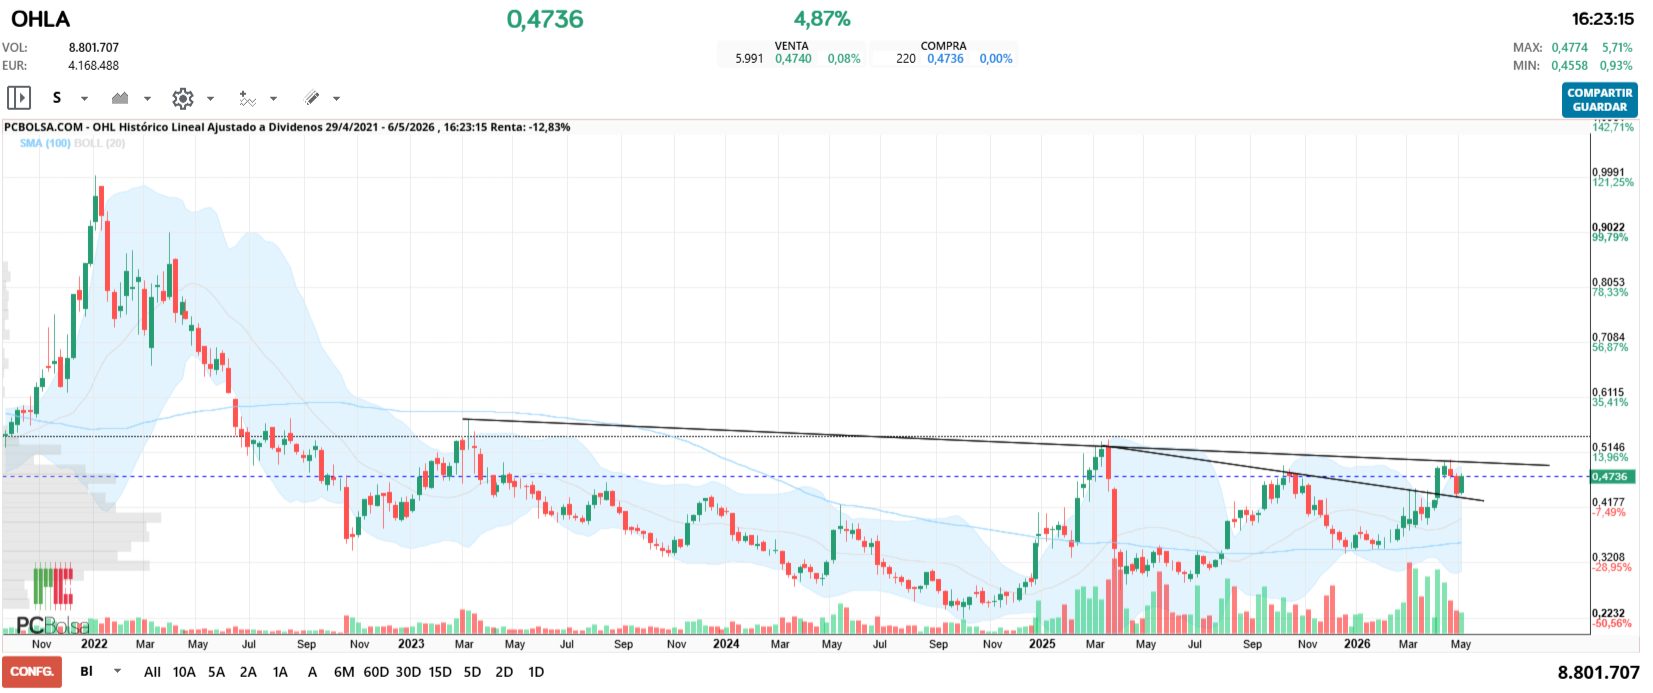Select the 2A time range
Screen dimensions: 1653x693
[248, 672]
